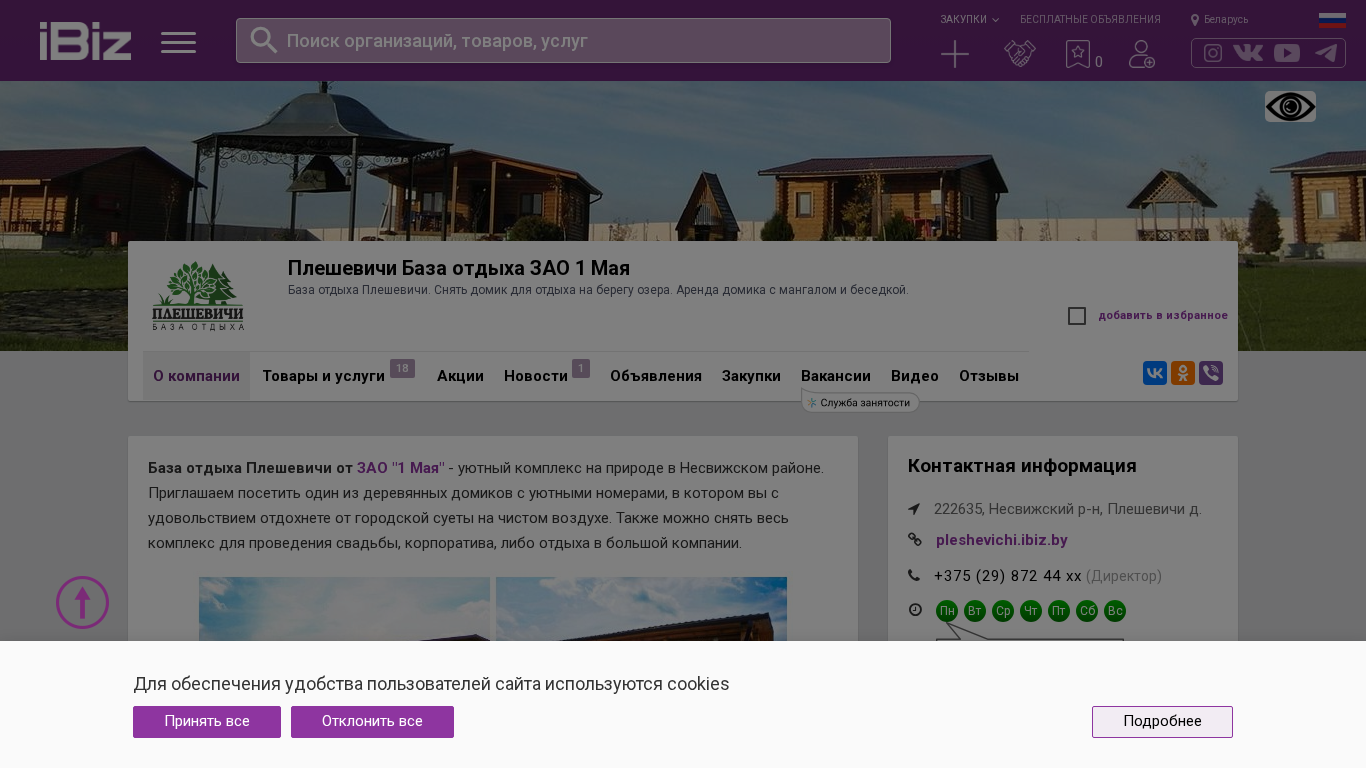
Task: Click the phone handset icon
Action: (x=914, y=576)
